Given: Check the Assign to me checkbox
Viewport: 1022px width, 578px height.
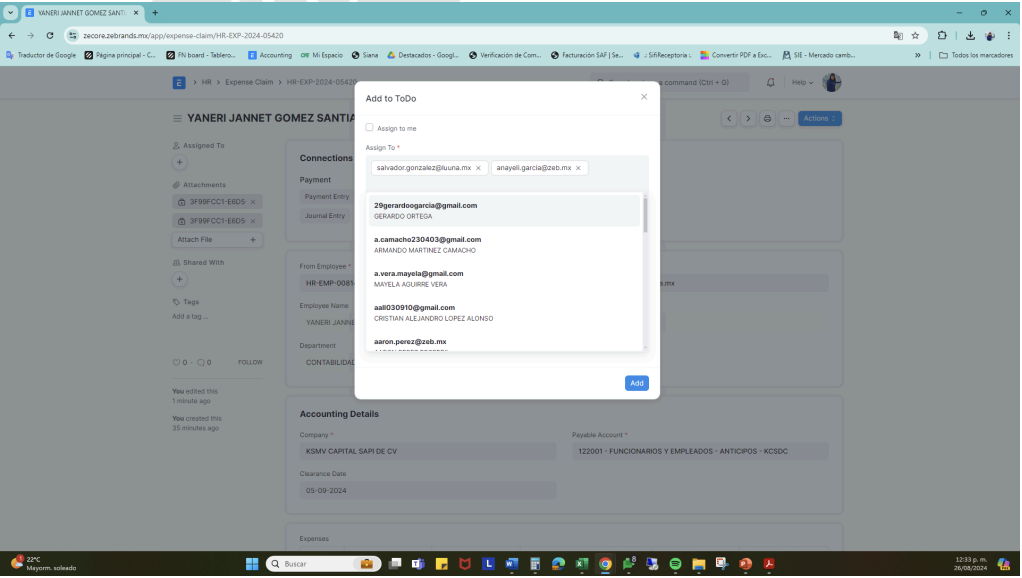Looking at the screenshot, I should tap(370, 128).
